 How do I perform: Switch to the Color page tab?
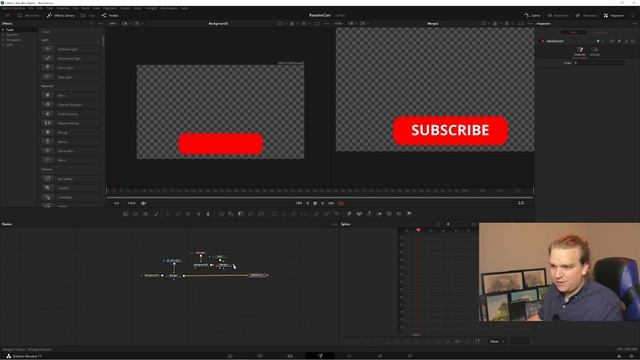(x=349, y=356)
